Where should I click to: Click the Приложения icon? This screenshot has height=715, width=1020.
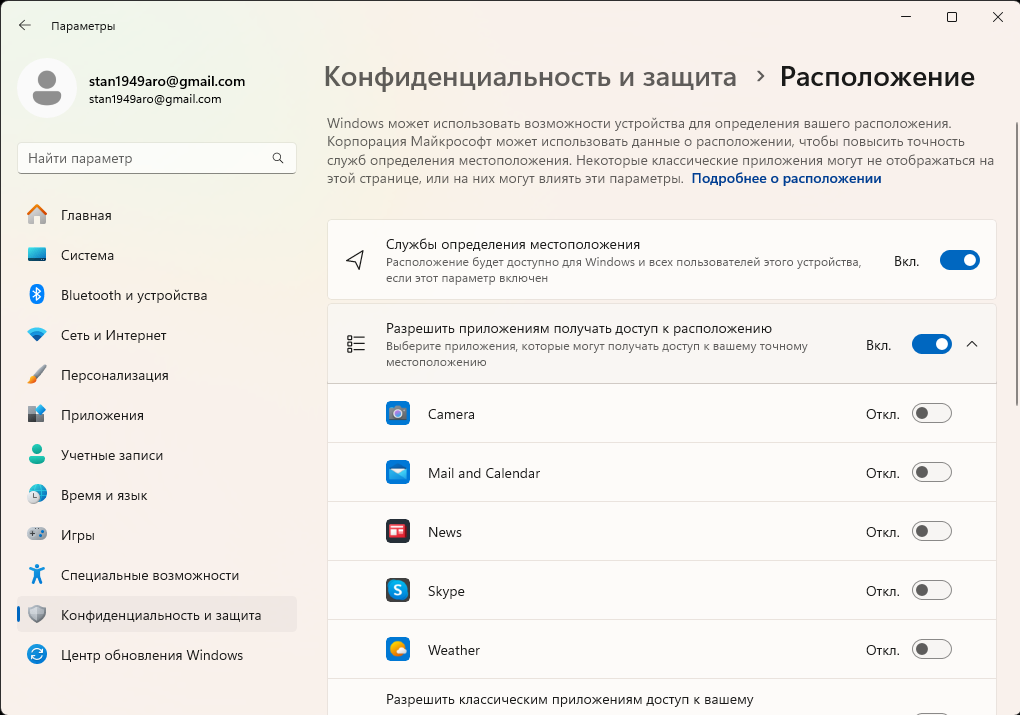coord(37,414)
